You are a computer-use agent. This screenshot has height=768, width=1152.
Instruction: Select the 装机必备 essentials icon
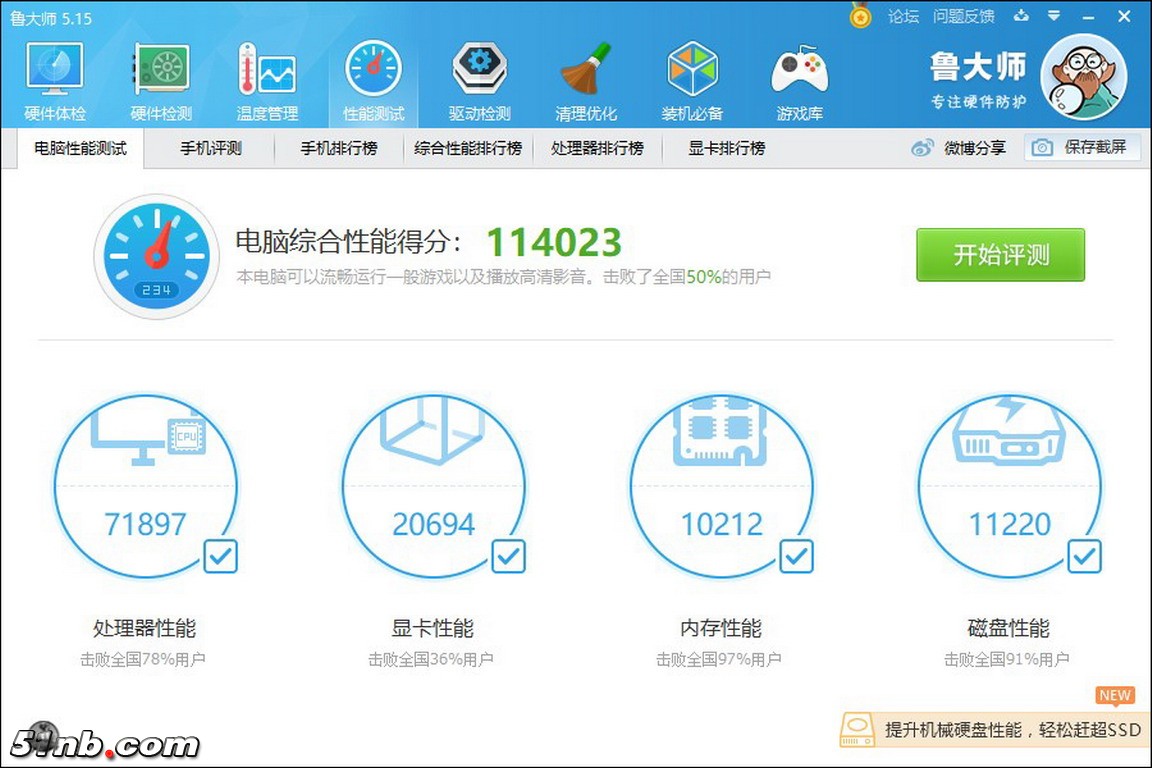pyautogui.click(x=693, y=75)
